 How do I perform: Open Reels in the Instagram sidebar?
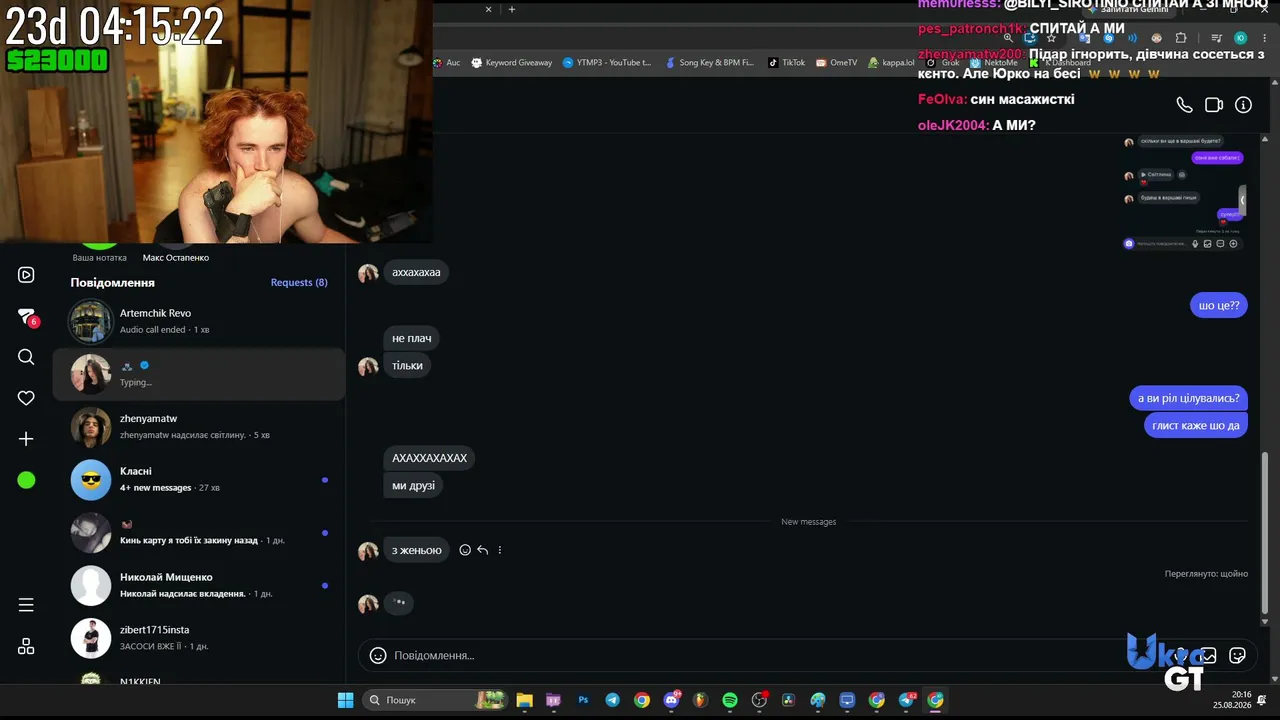pyautogui.click(x=26, y=275)
